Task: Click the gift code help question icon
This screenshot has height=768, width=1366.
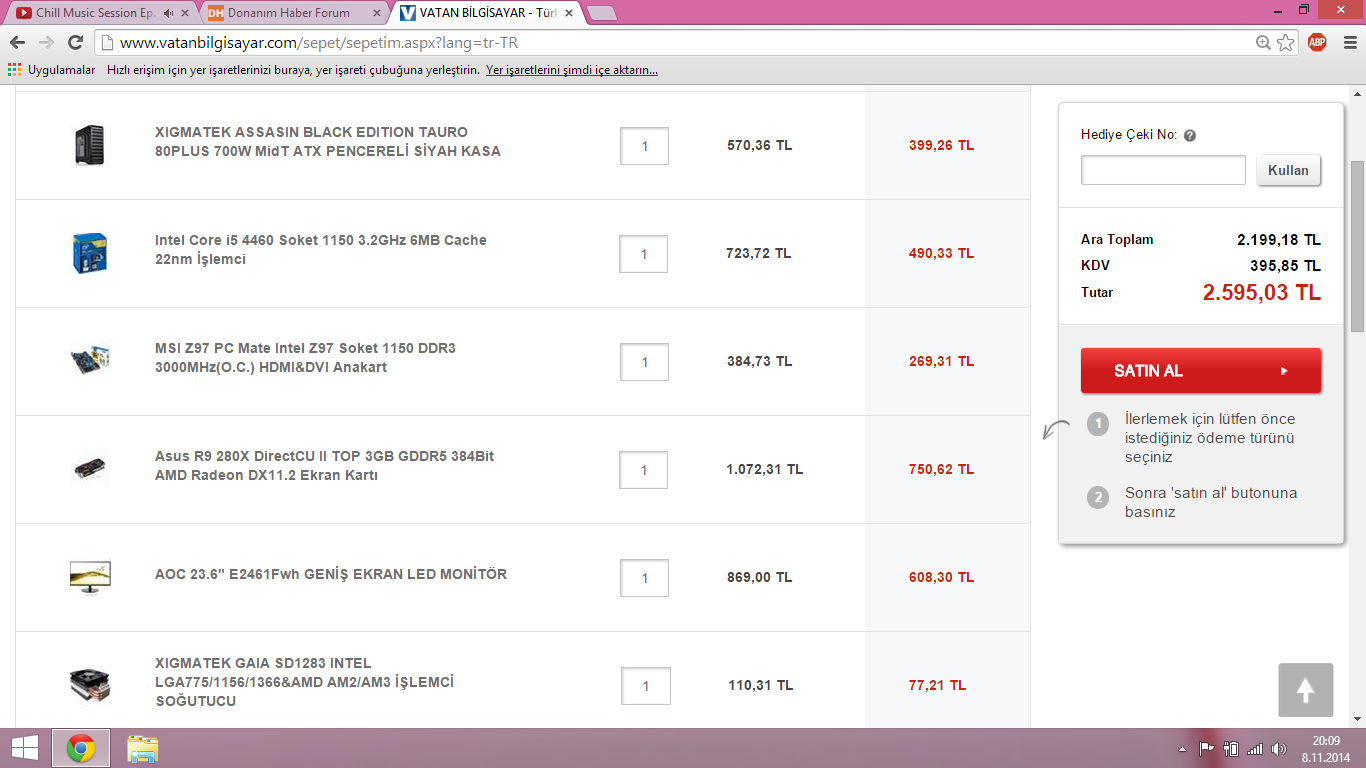Action: [x=1190, y=135]
